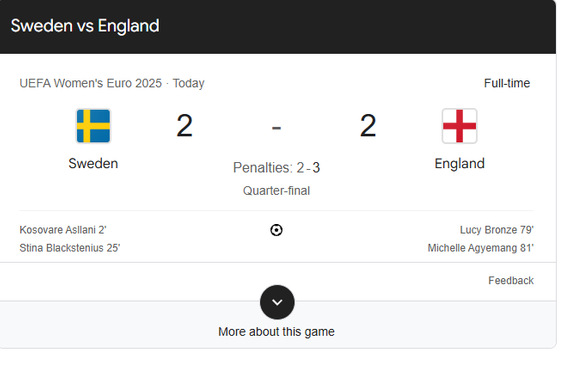
Task: Select scorer Kosovare Asllani 2'
Action: pos(63,230)
